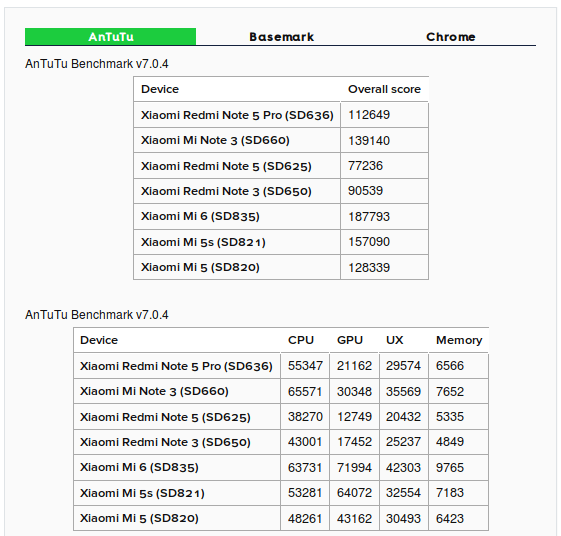Click first AnTuTu Benchmark v7.0.4 heading
The image size is (561, 536).
click(97, 64)
